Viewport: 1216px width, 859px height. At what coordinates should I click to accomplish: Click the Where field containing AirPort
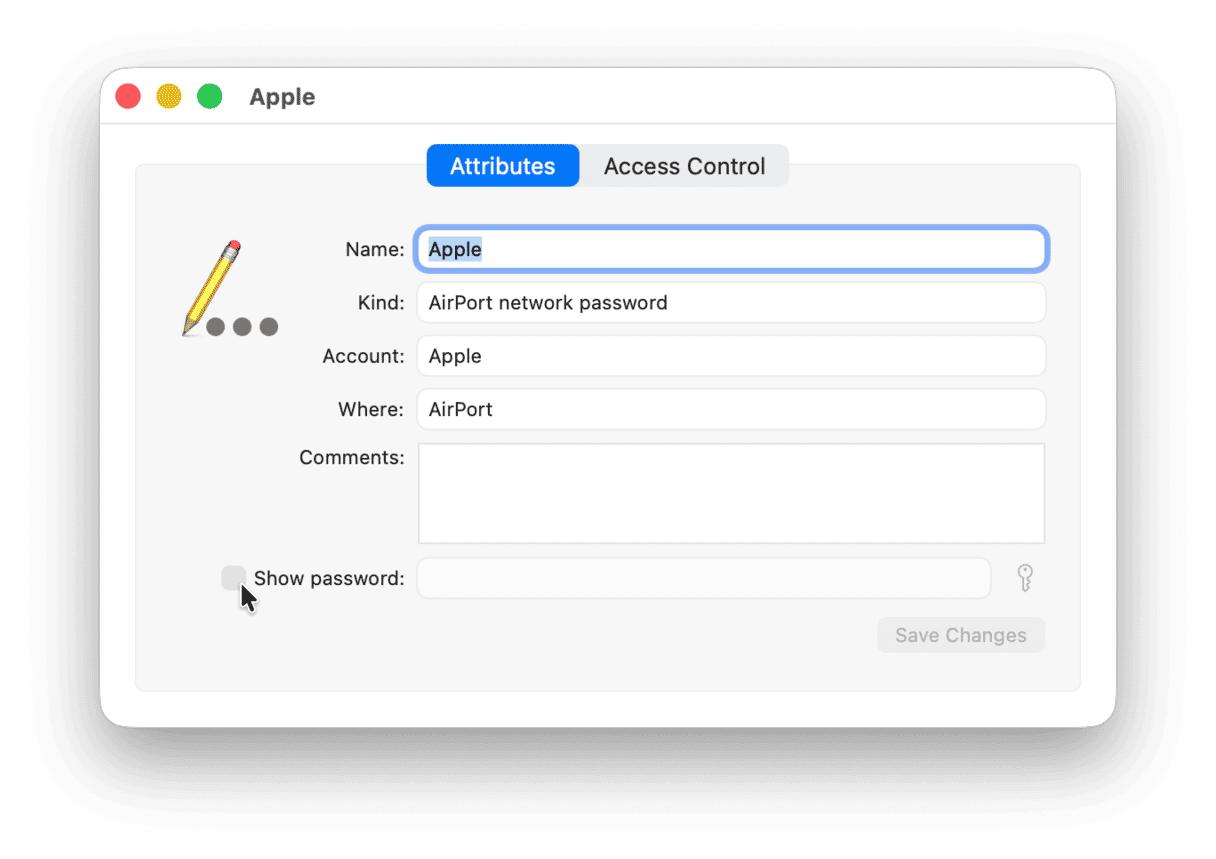(730, 409)
